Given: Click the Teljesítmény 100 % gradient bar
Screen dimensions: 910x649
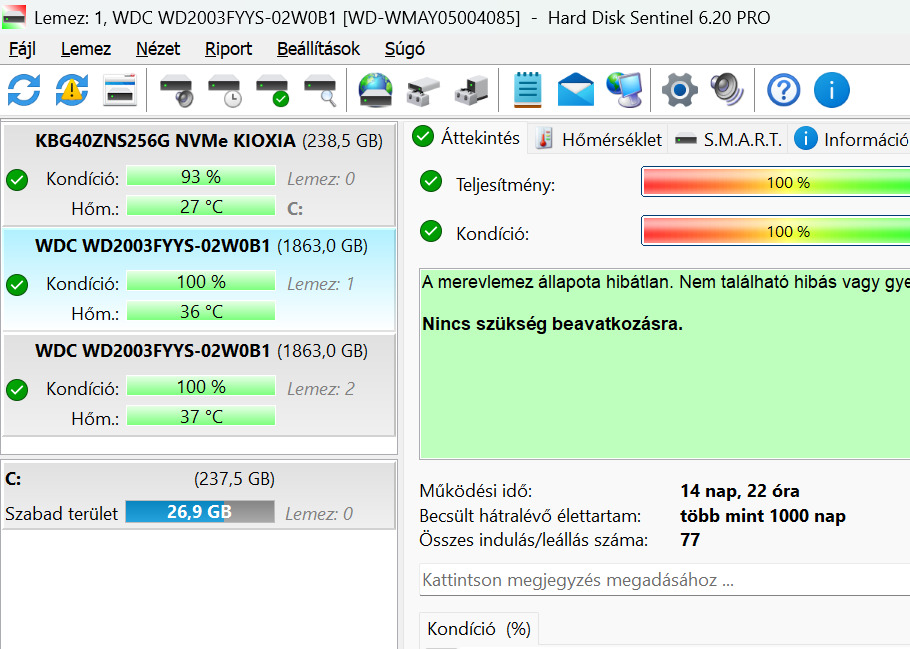Looking at the screenshot, I should [x=776, y=182].
